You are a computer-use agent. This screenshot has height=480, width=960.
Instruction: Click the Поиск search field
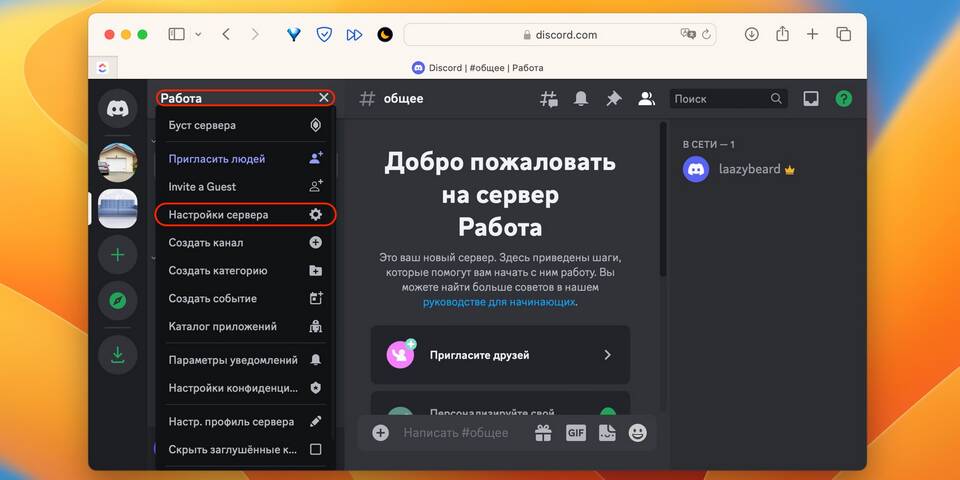729,99
